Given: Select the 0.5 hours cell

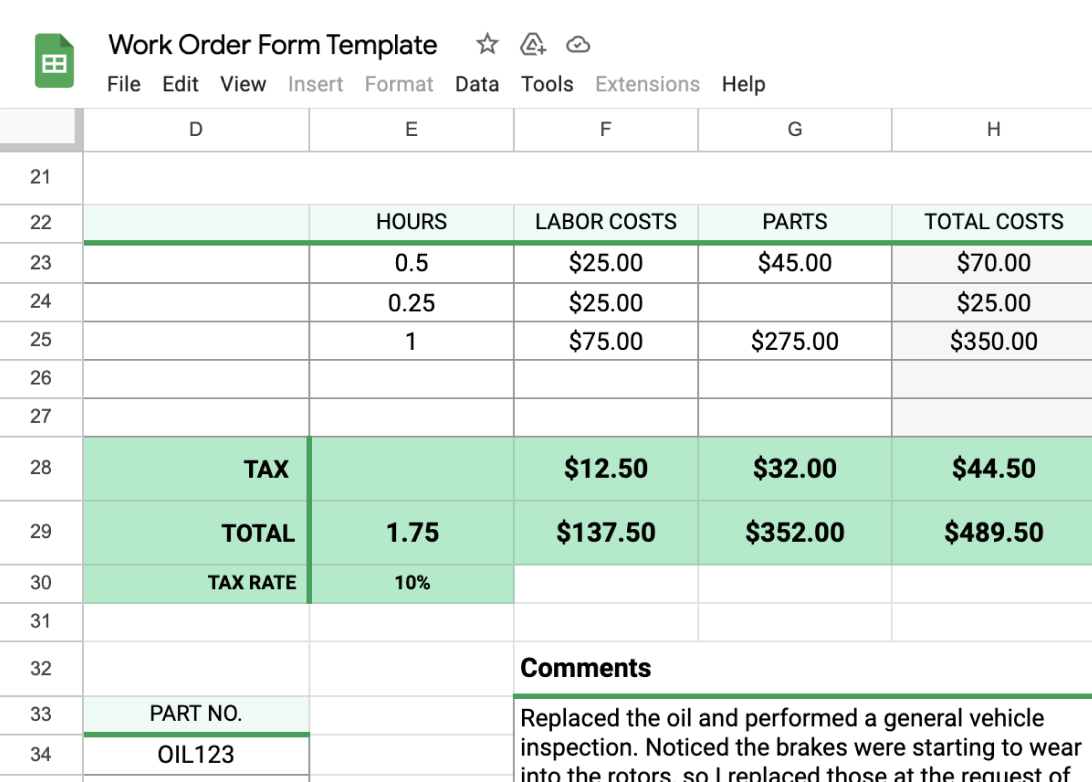Looking at the screenshot, I should coord(412,263).
